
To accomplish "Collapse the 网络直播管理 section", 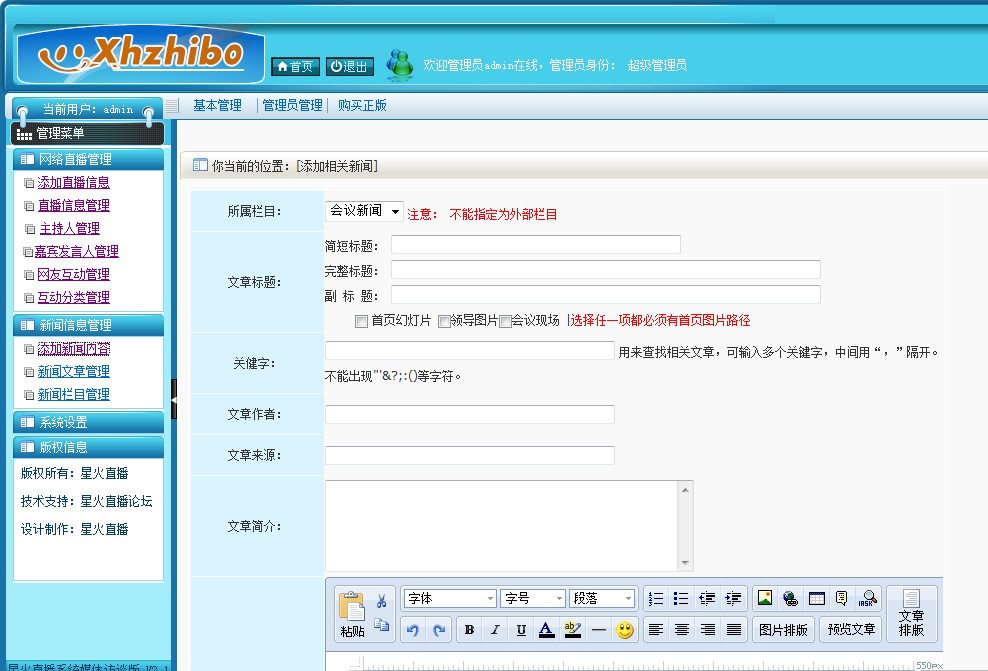I will pos(88,159).
